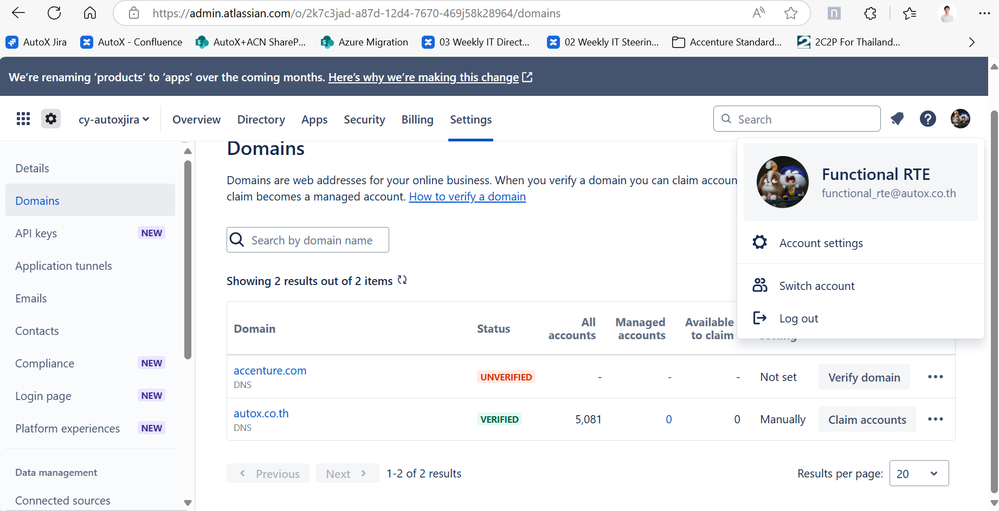Open browser settings and more ellipsis
999x511 pixels.
coord(984,13)
